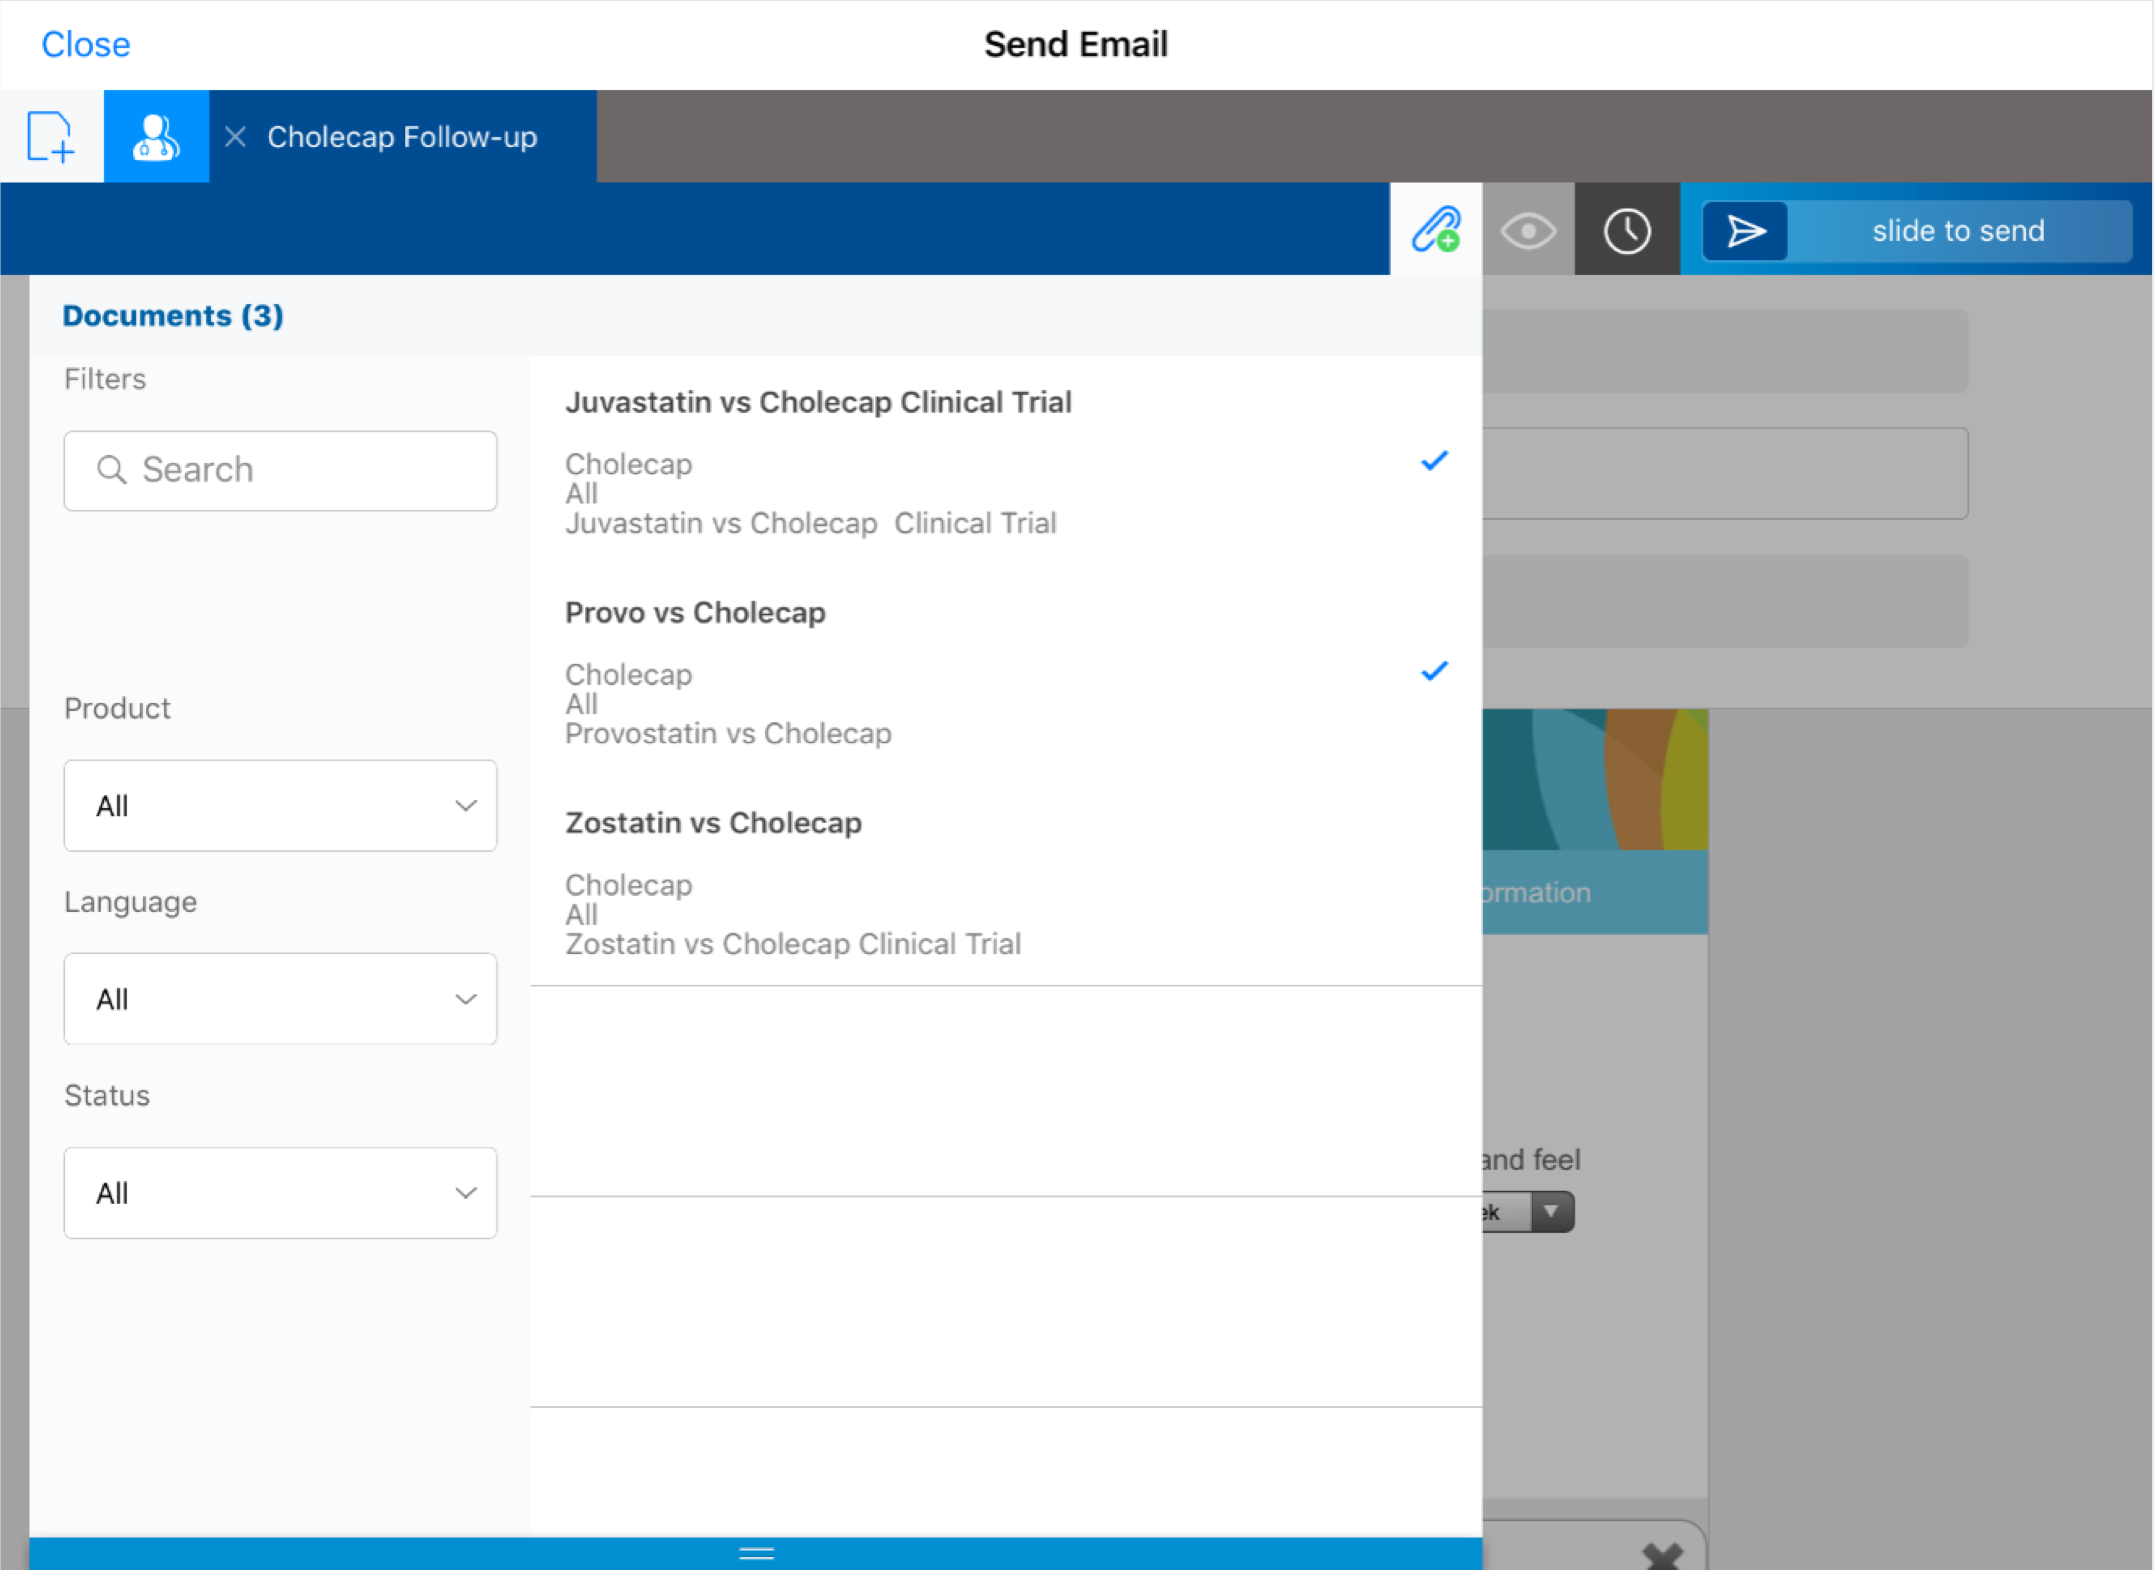Click the Close link
This screenshot has width=2154, height=1570.
(x=86, y=44)
